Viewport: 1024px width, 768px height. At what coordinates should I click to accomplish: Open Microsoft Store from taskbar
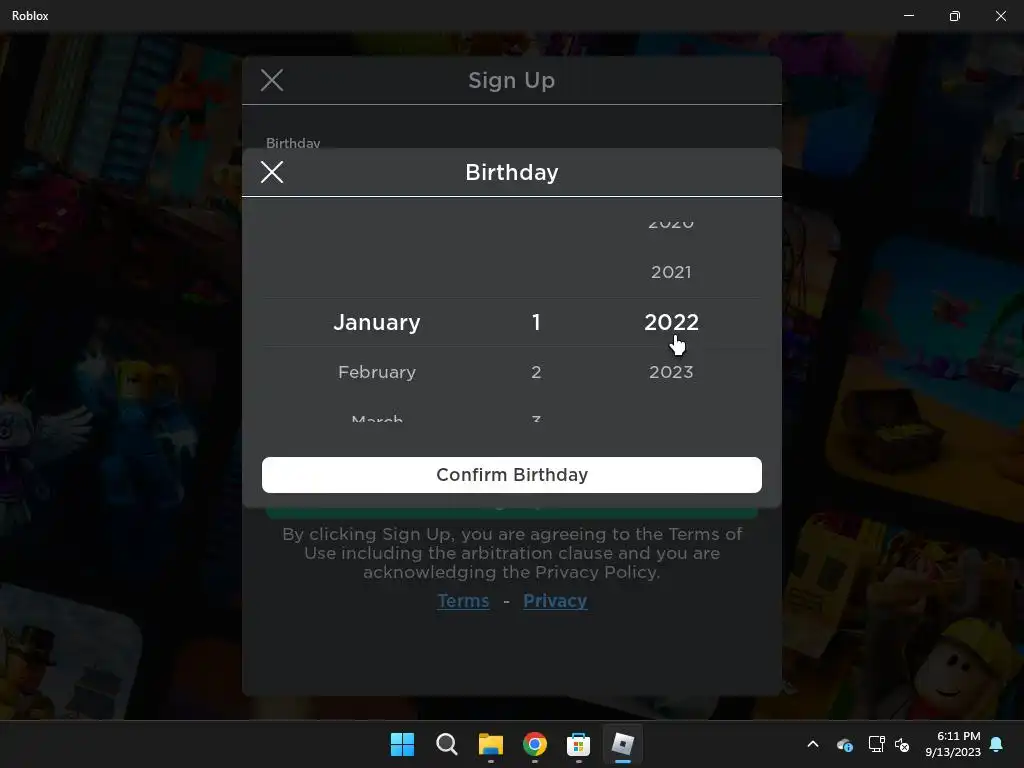579,744
